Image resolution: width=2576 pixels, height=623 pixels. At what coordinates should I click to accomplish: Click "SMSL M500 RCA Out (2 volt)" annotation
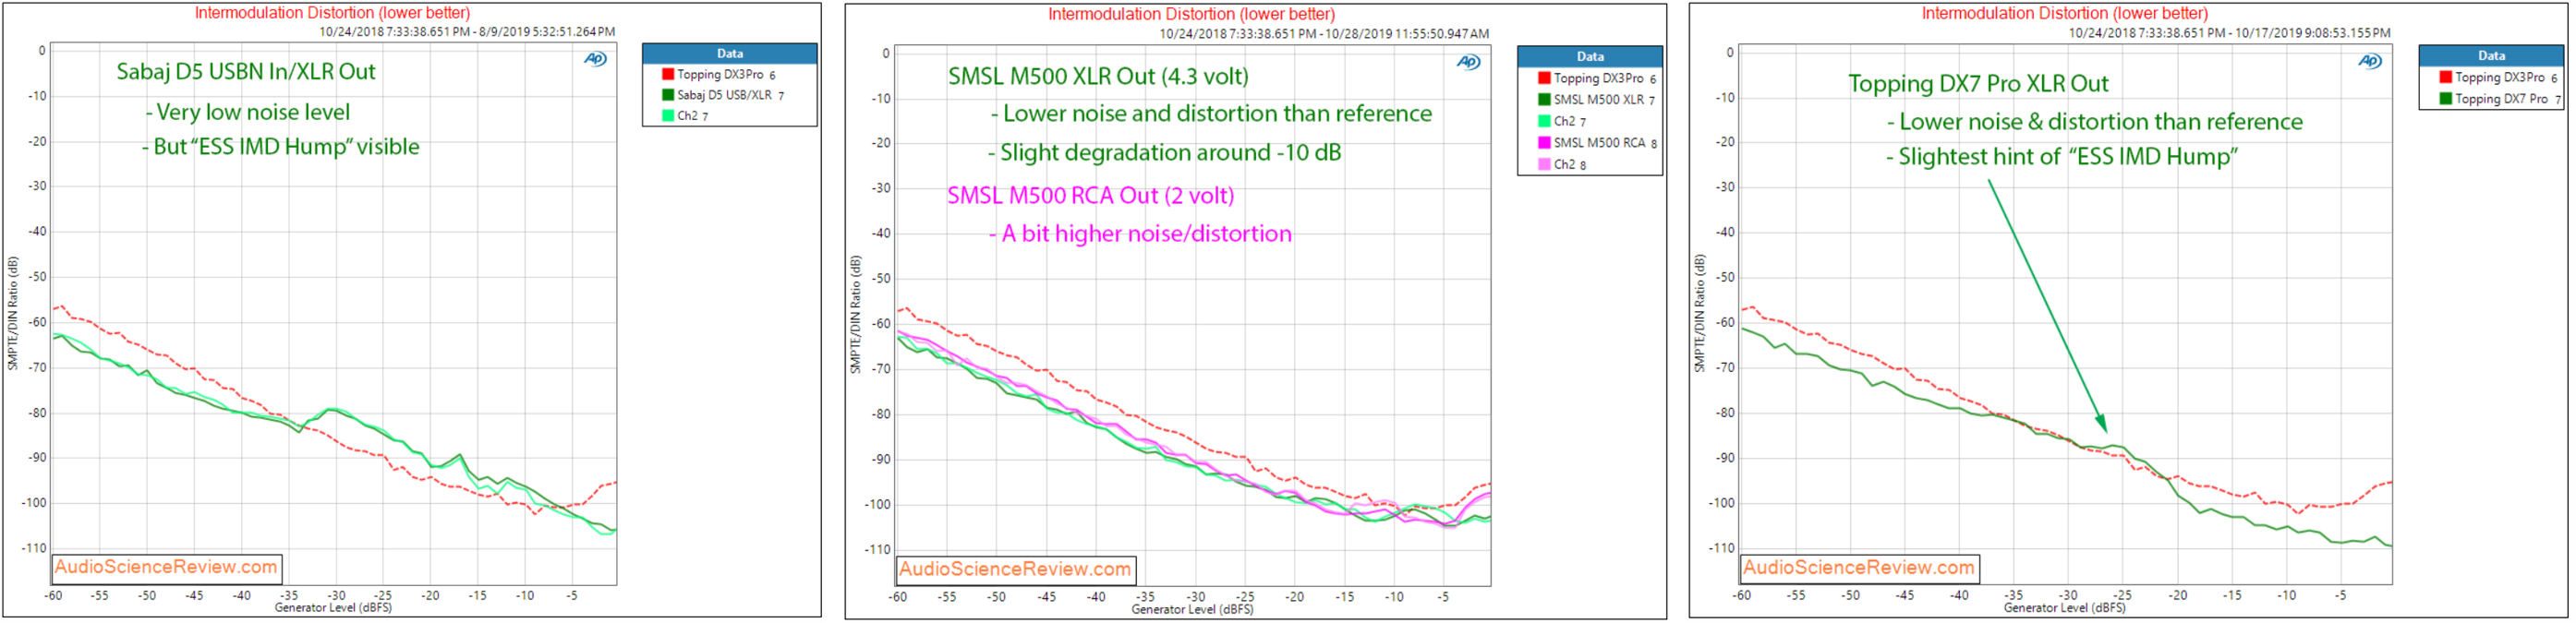point(1090,196)
